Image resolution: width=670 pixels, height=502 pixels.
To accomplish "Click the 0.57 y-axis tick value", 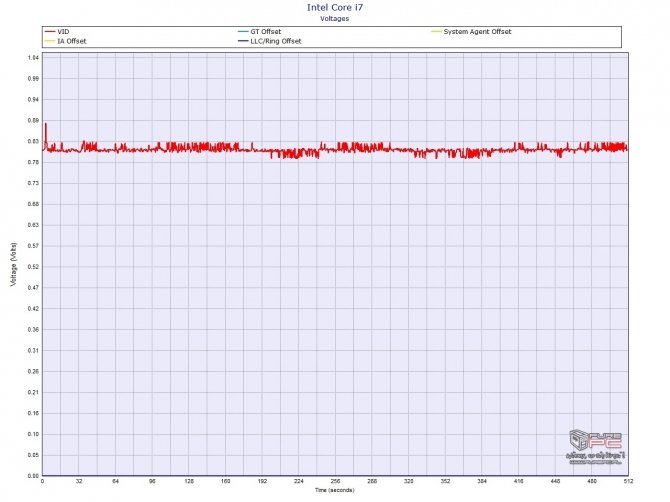I will [33, 246].
